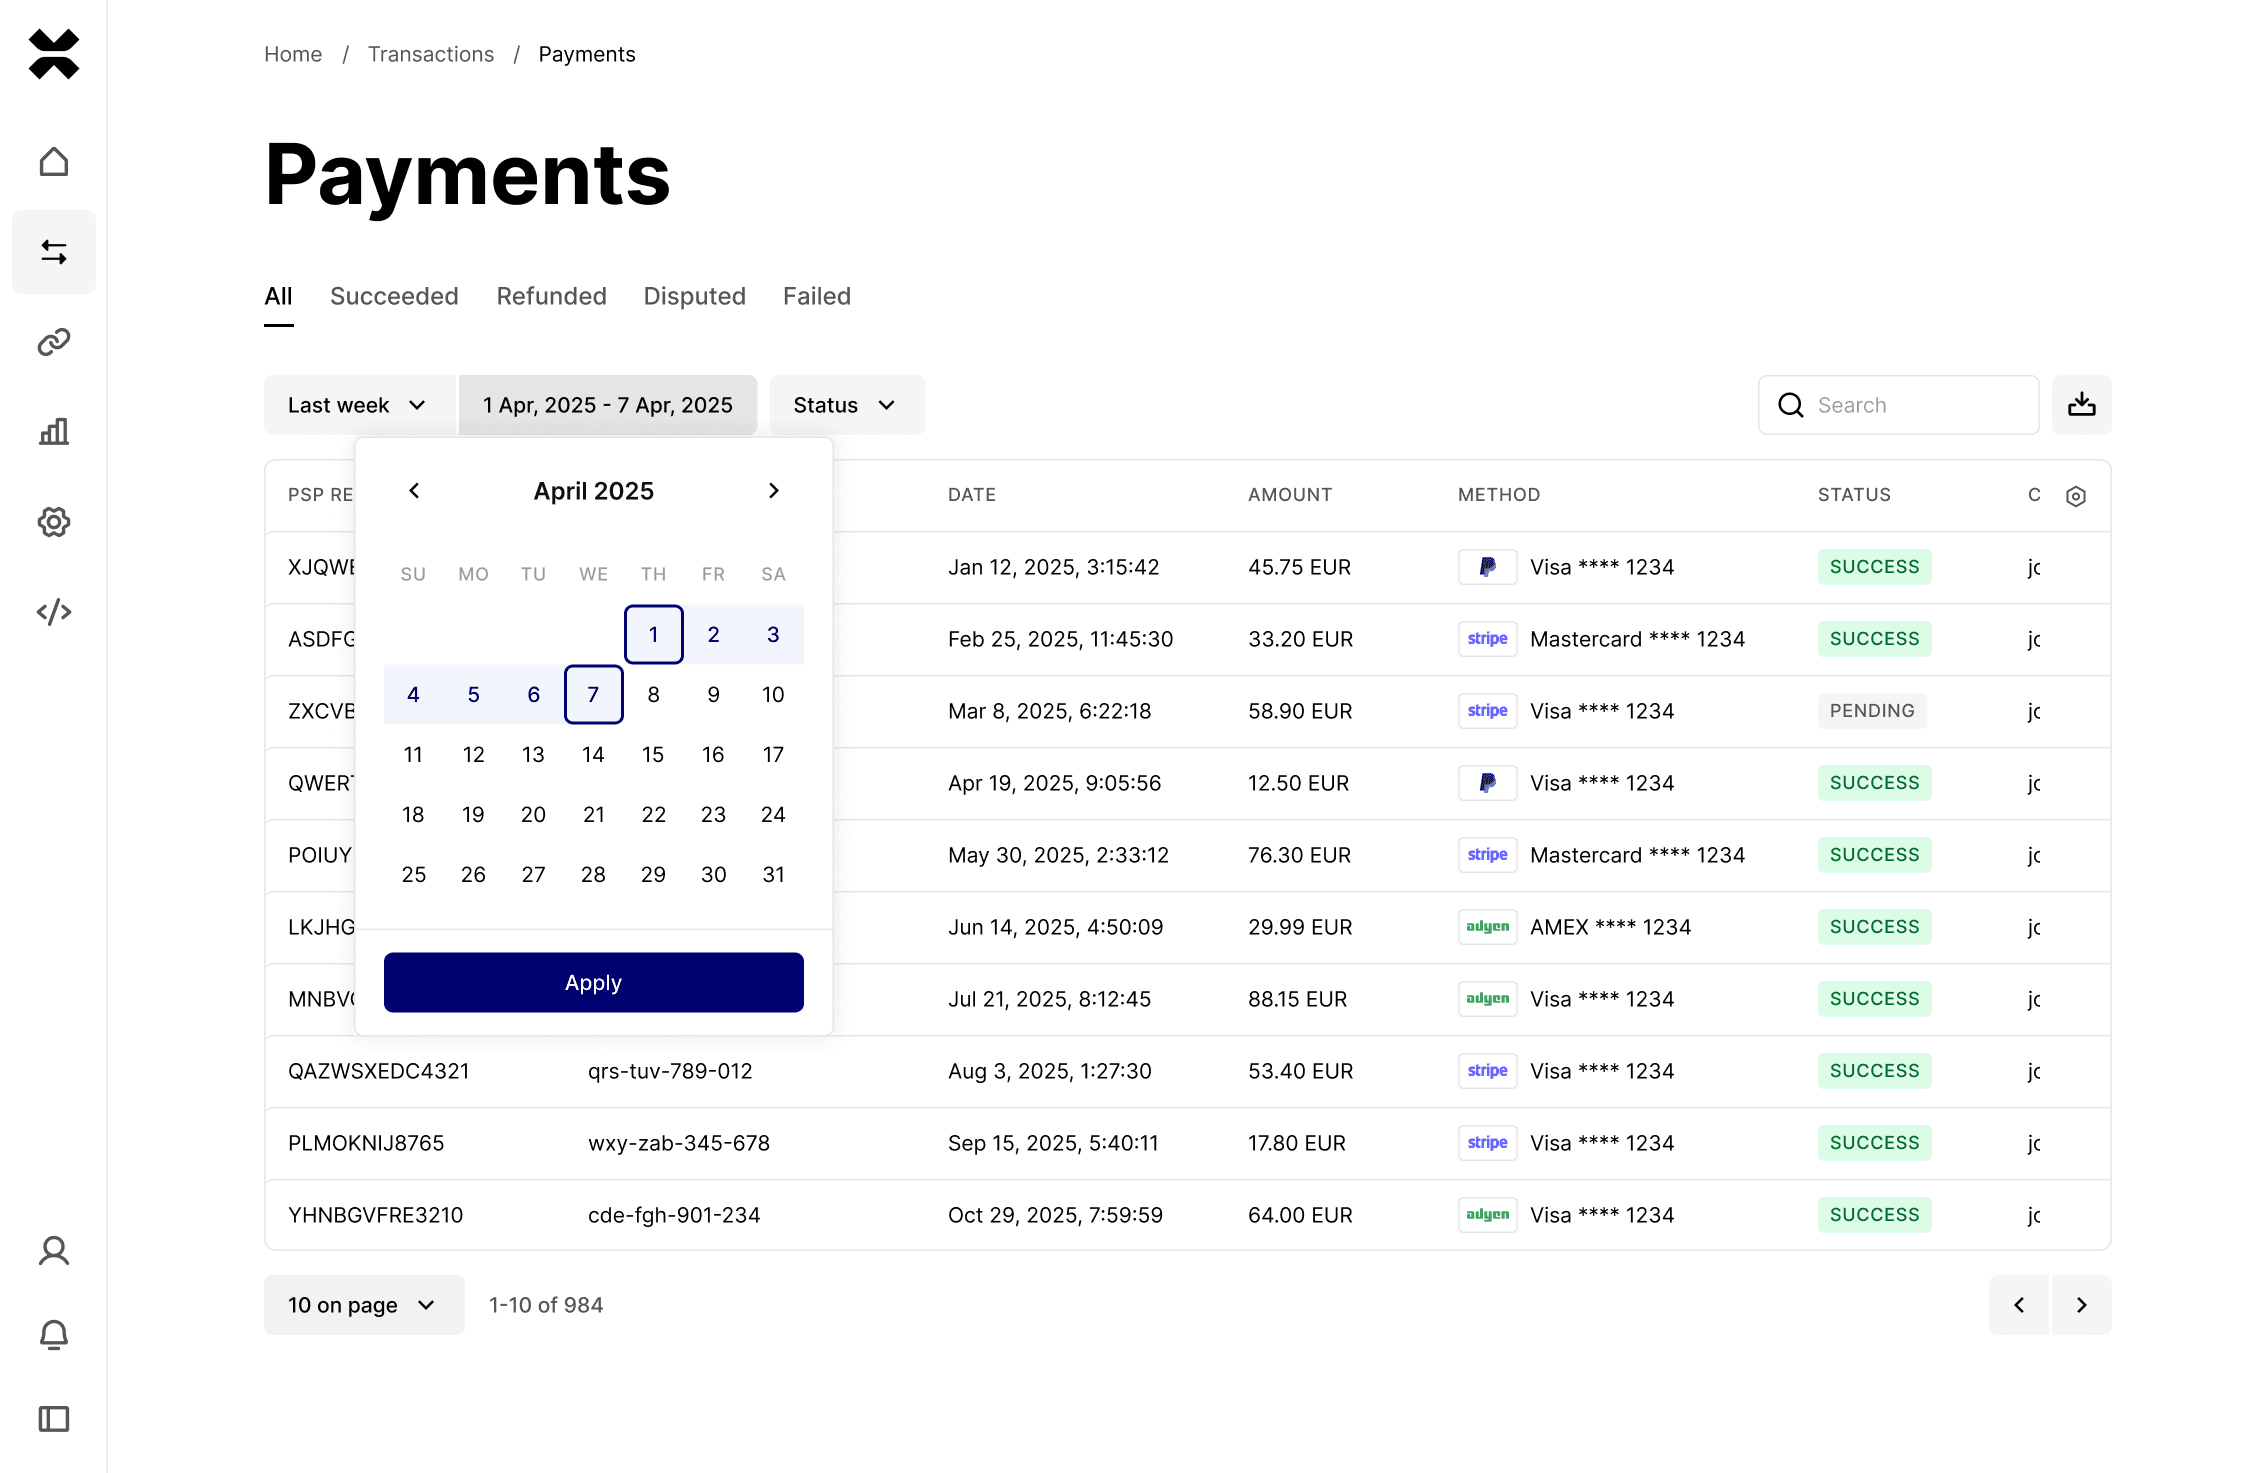Open the notifications bell icon
The height and width of the screenshot is (1473, 2268).
tap(54, 1335)
